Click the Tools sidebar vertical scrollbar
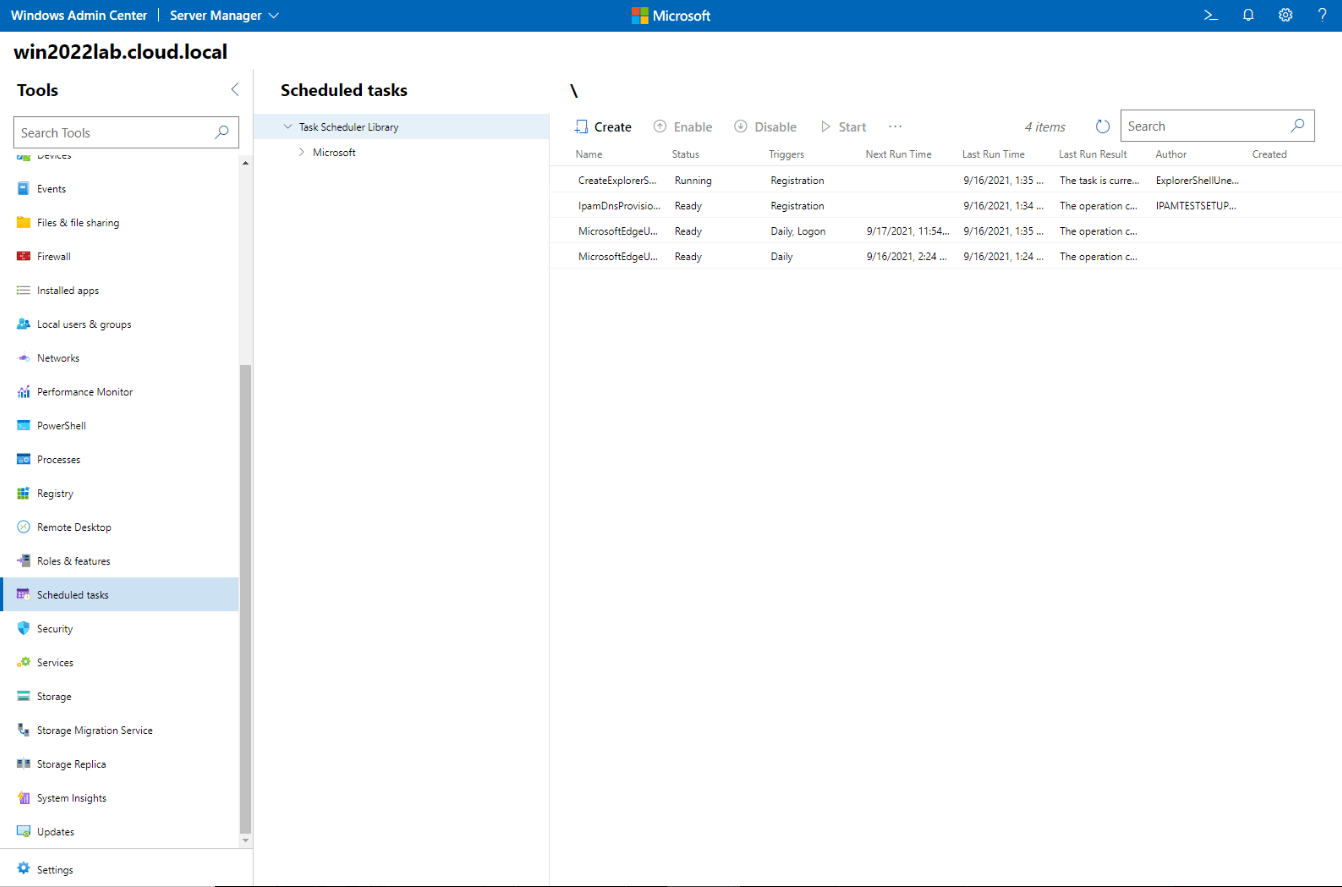The image size is (1342, 887). pos(246,598)
